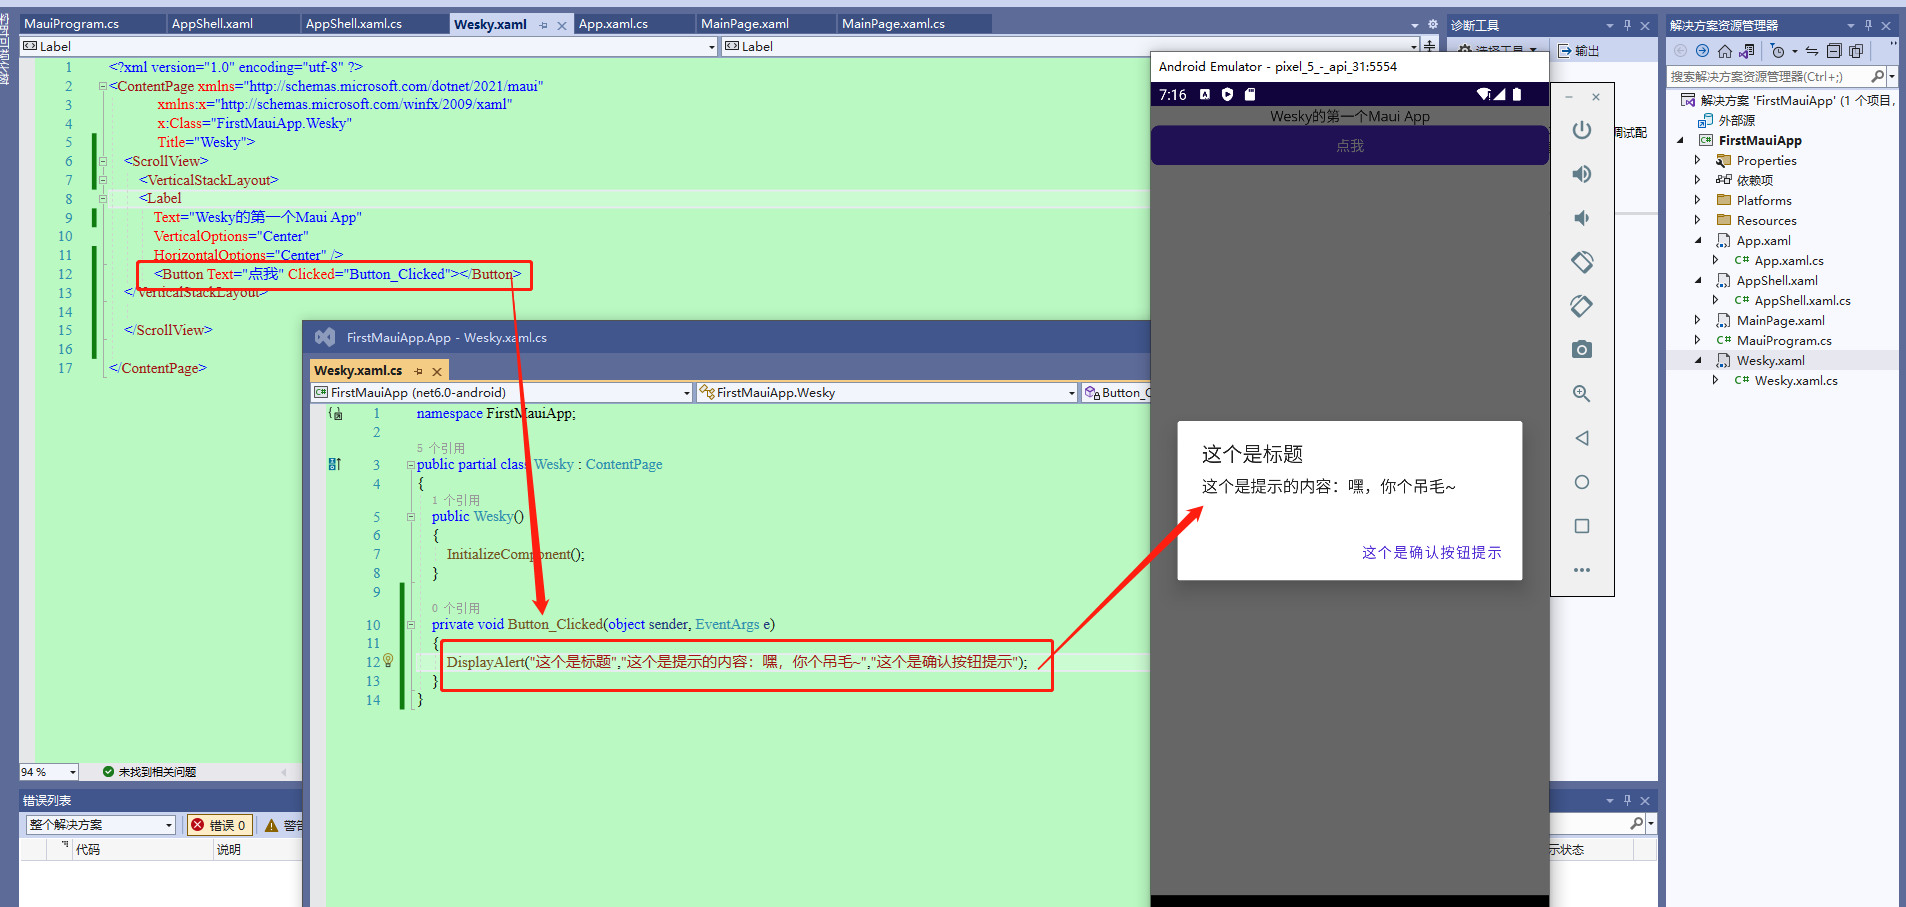Close the Wesky.xaml tab

[x=562, y=25]
